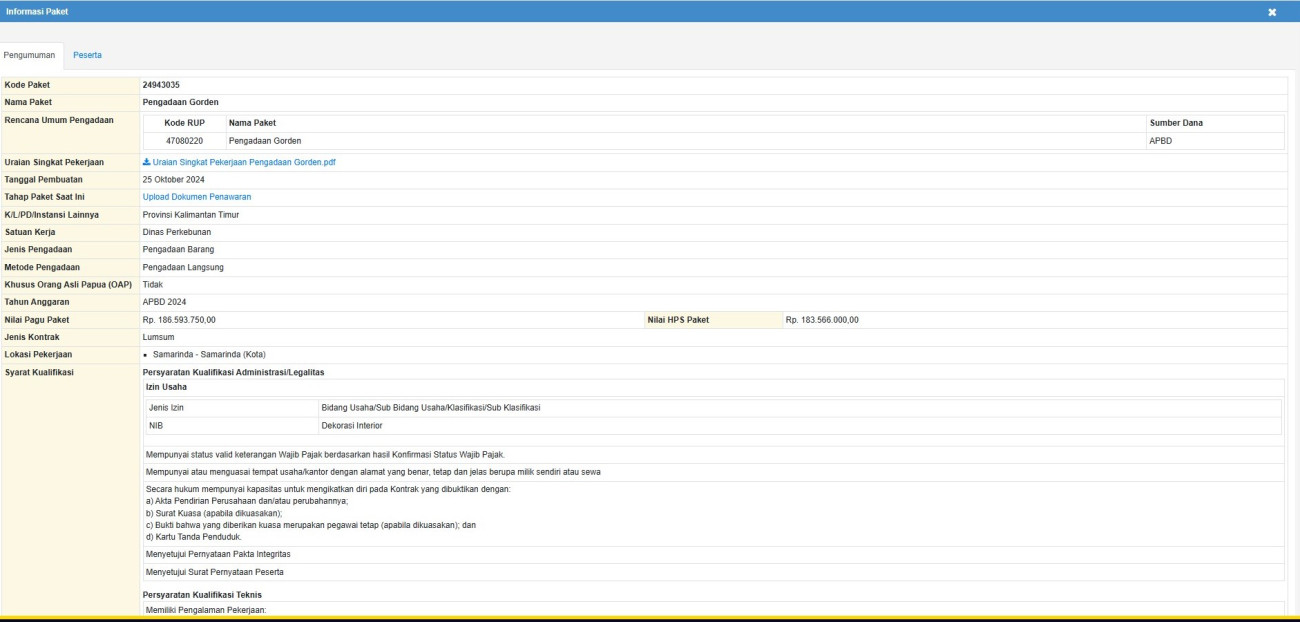Click the download icon beside Uraian Singkat Pekerjaan file
The image size is (1300, 622).
click(x=147, y=162)
